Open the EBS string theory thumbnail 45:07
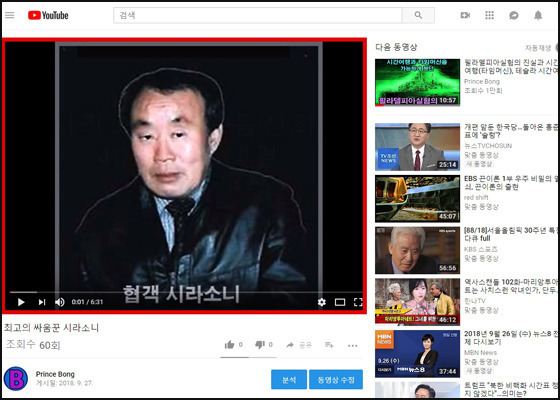This screenshot has height=400, width=560. pyautogui.click(x=417, y=199)
